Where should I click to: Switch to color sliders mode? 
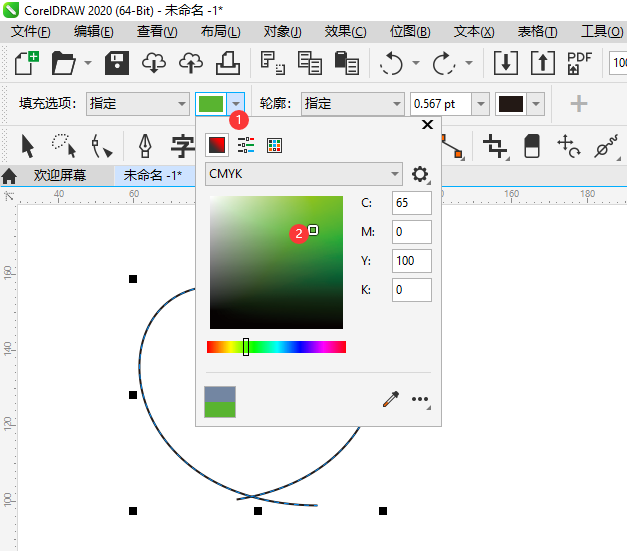pos(246,145)
